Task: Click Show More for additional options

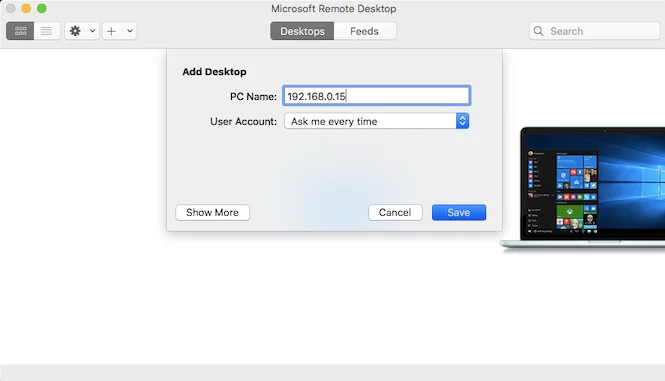Action: (x=212, y=213)
